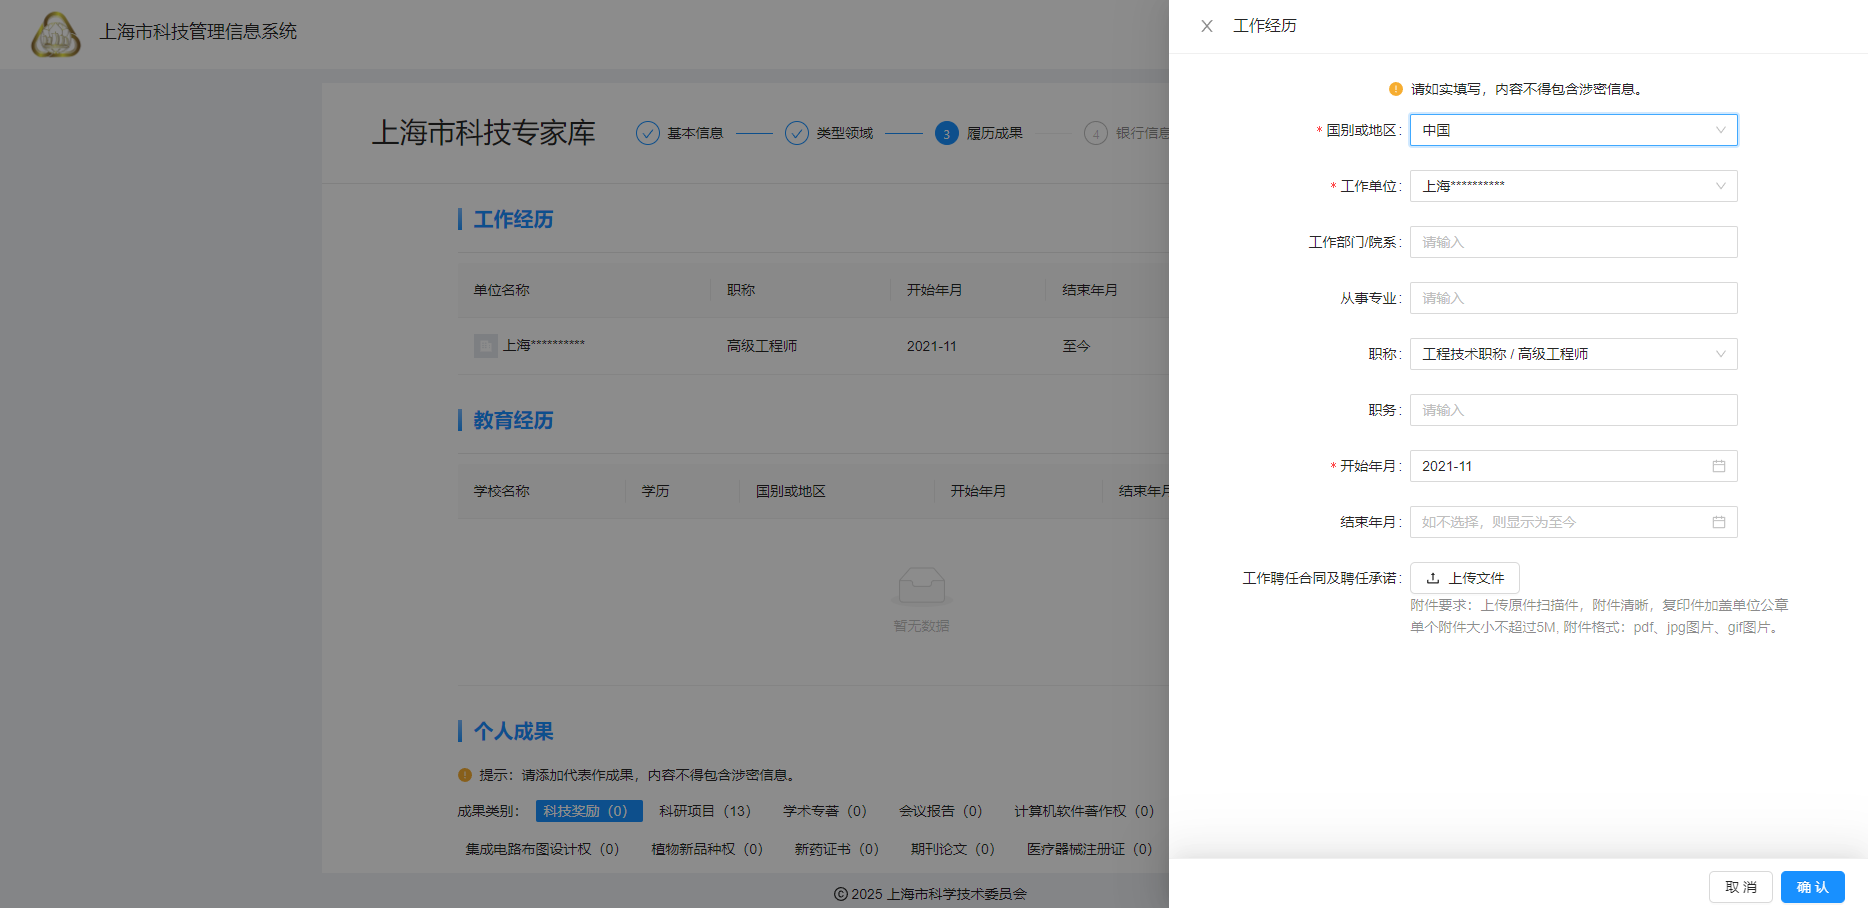This screenshot has width=1868, height=908.
Task: Focus the 工作部门/院系 input field
Action: click(1573, 242)
